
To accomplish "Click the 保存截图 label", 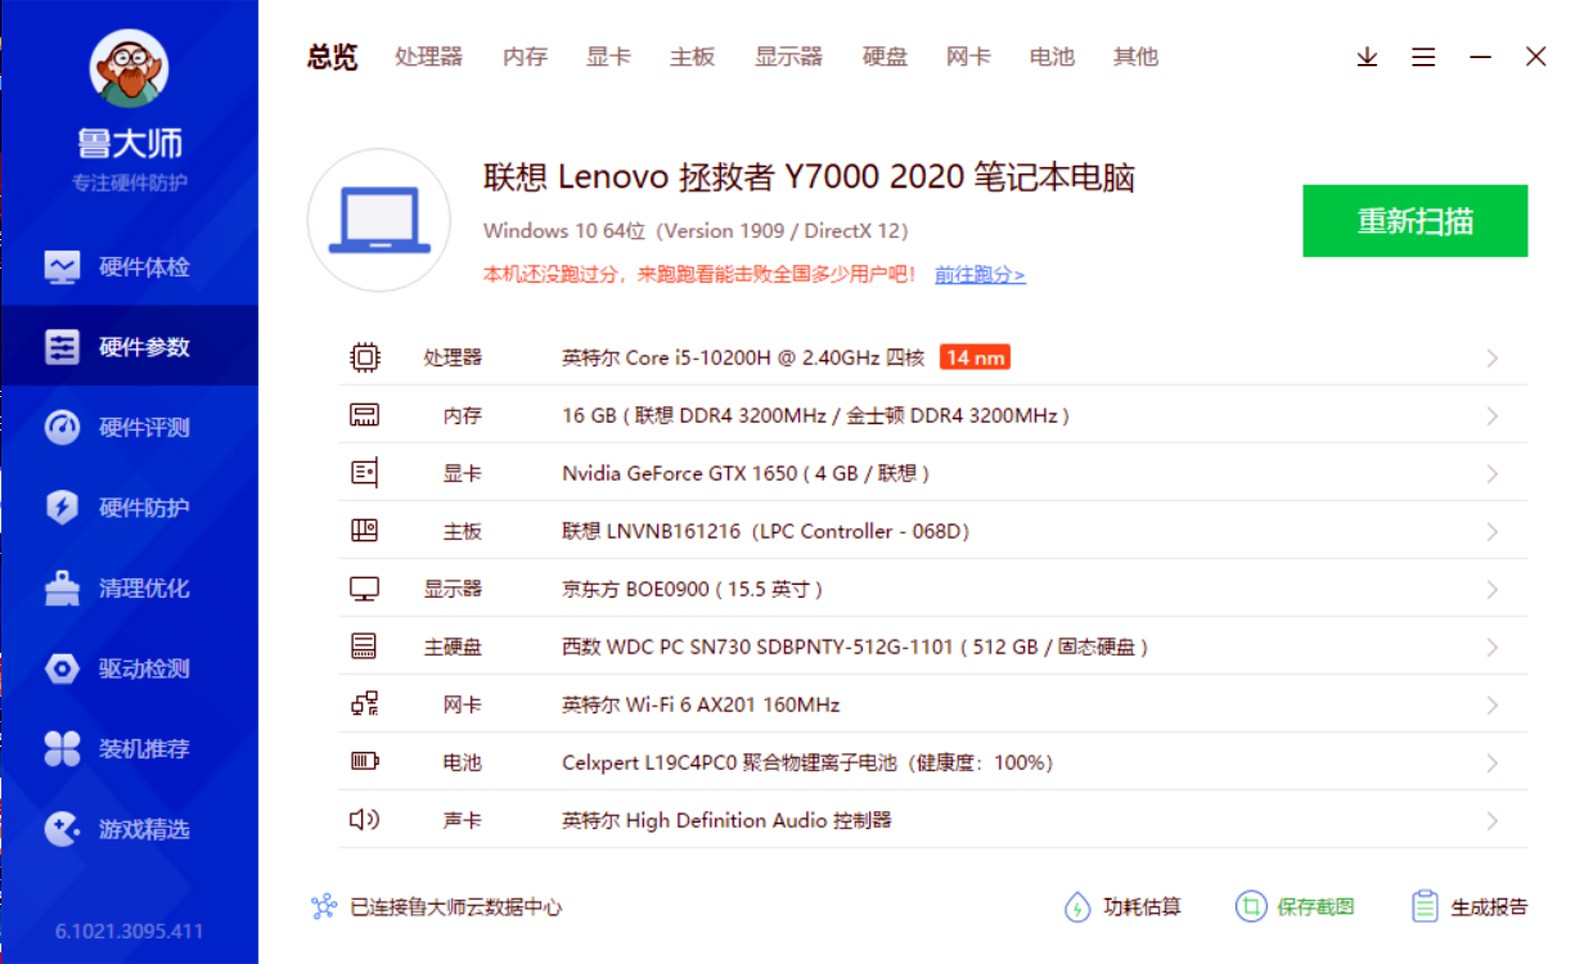I will tap(1315, 907).
